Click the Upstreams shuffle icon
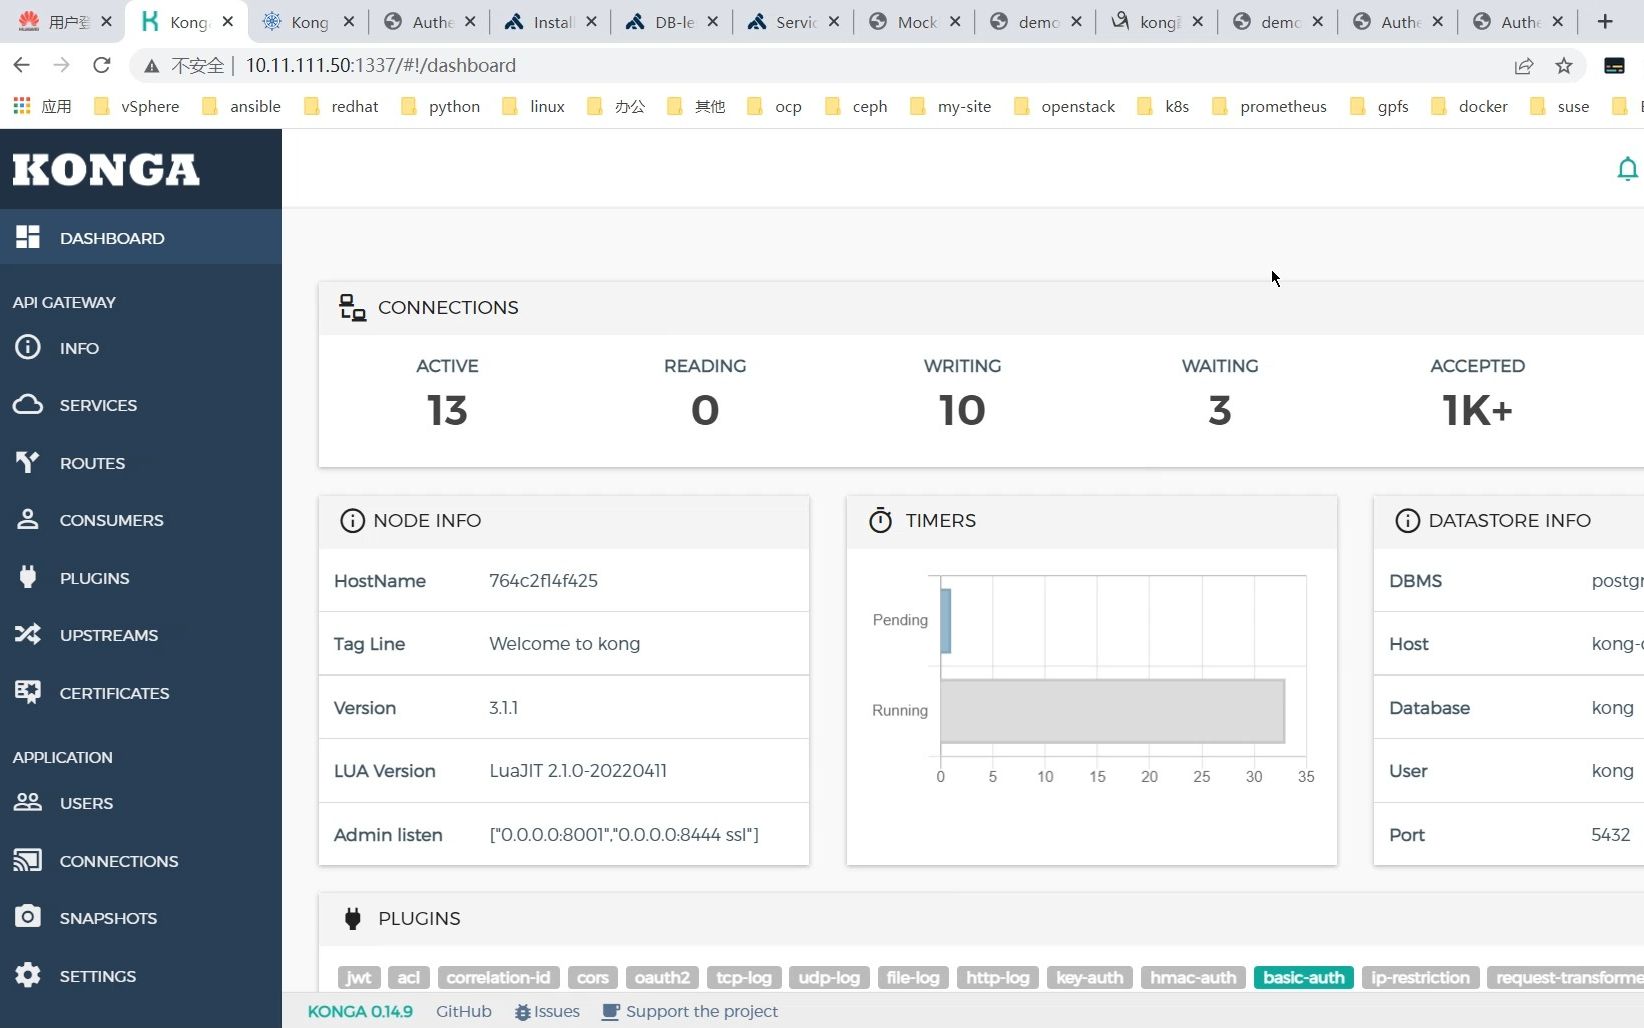The image size is (1644, 1028). coord(28,634)
